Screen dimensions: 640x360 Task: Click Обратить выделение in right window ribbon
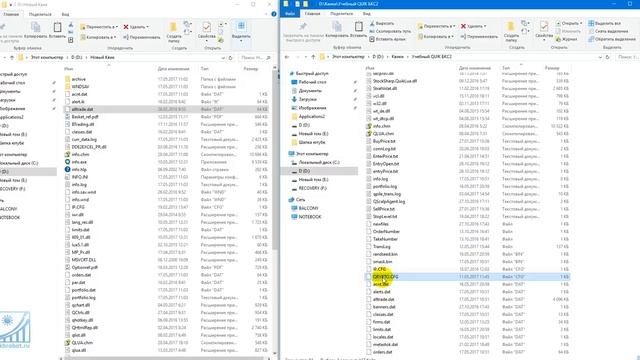612,39
